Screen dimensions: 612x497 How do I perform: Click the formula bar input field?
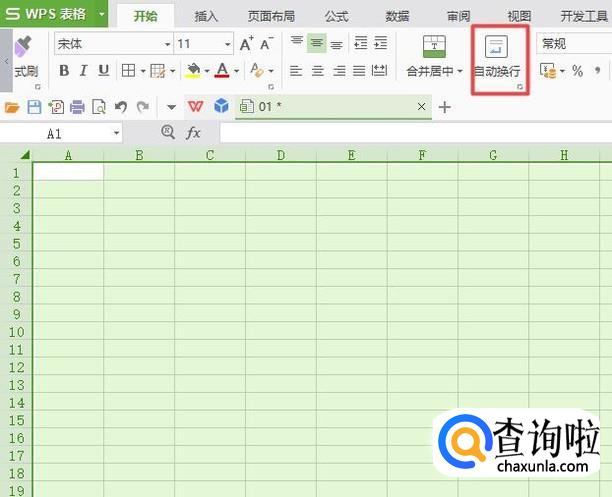416,133
